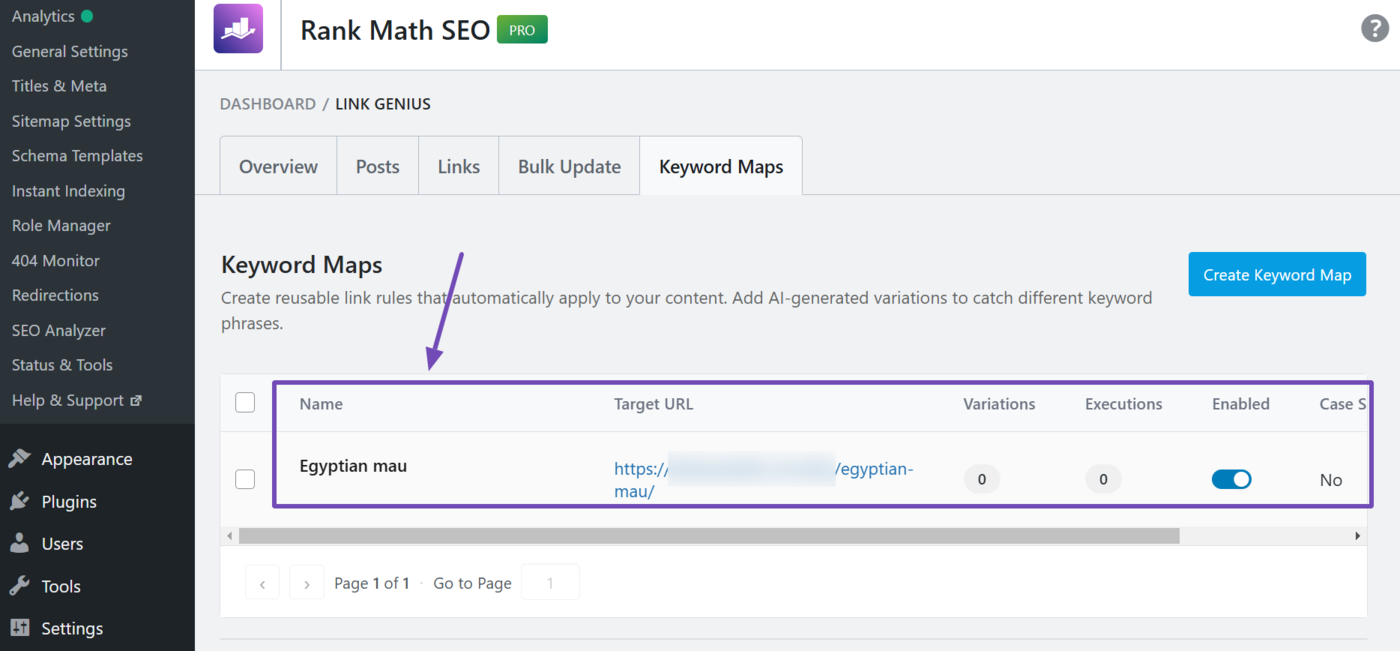
Task: Click the green Analytics status dot
Action: (x=87, y=16)
